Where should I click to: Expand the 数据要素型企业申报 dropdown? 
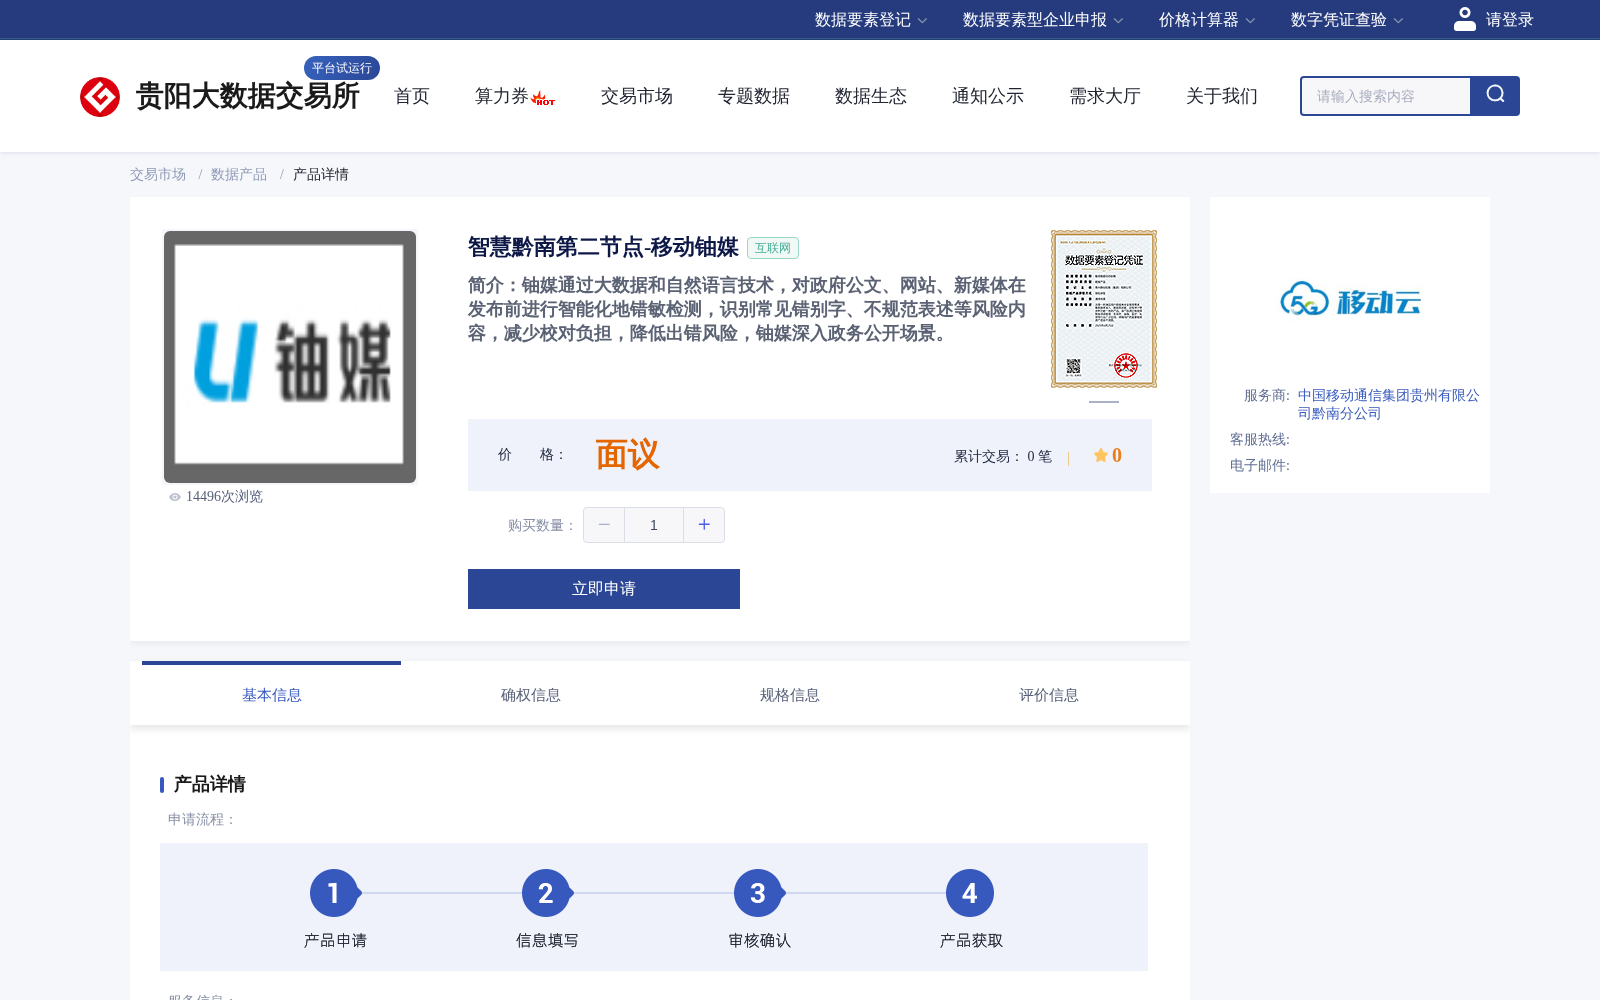click(x=1043, y=20)
